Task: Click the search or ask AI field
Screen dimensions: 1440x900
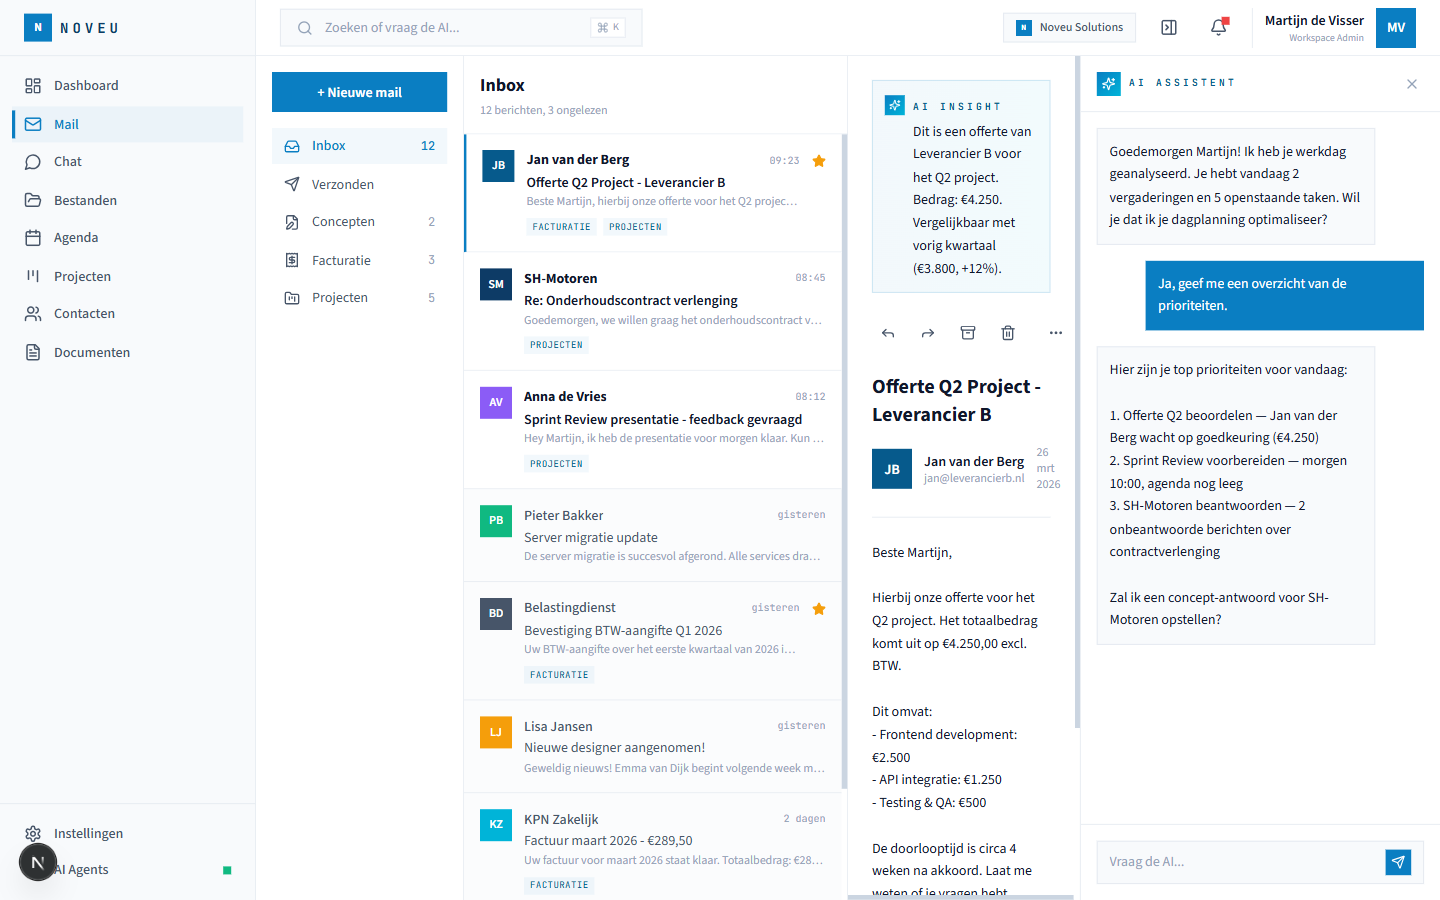Action: click(461, 28)
